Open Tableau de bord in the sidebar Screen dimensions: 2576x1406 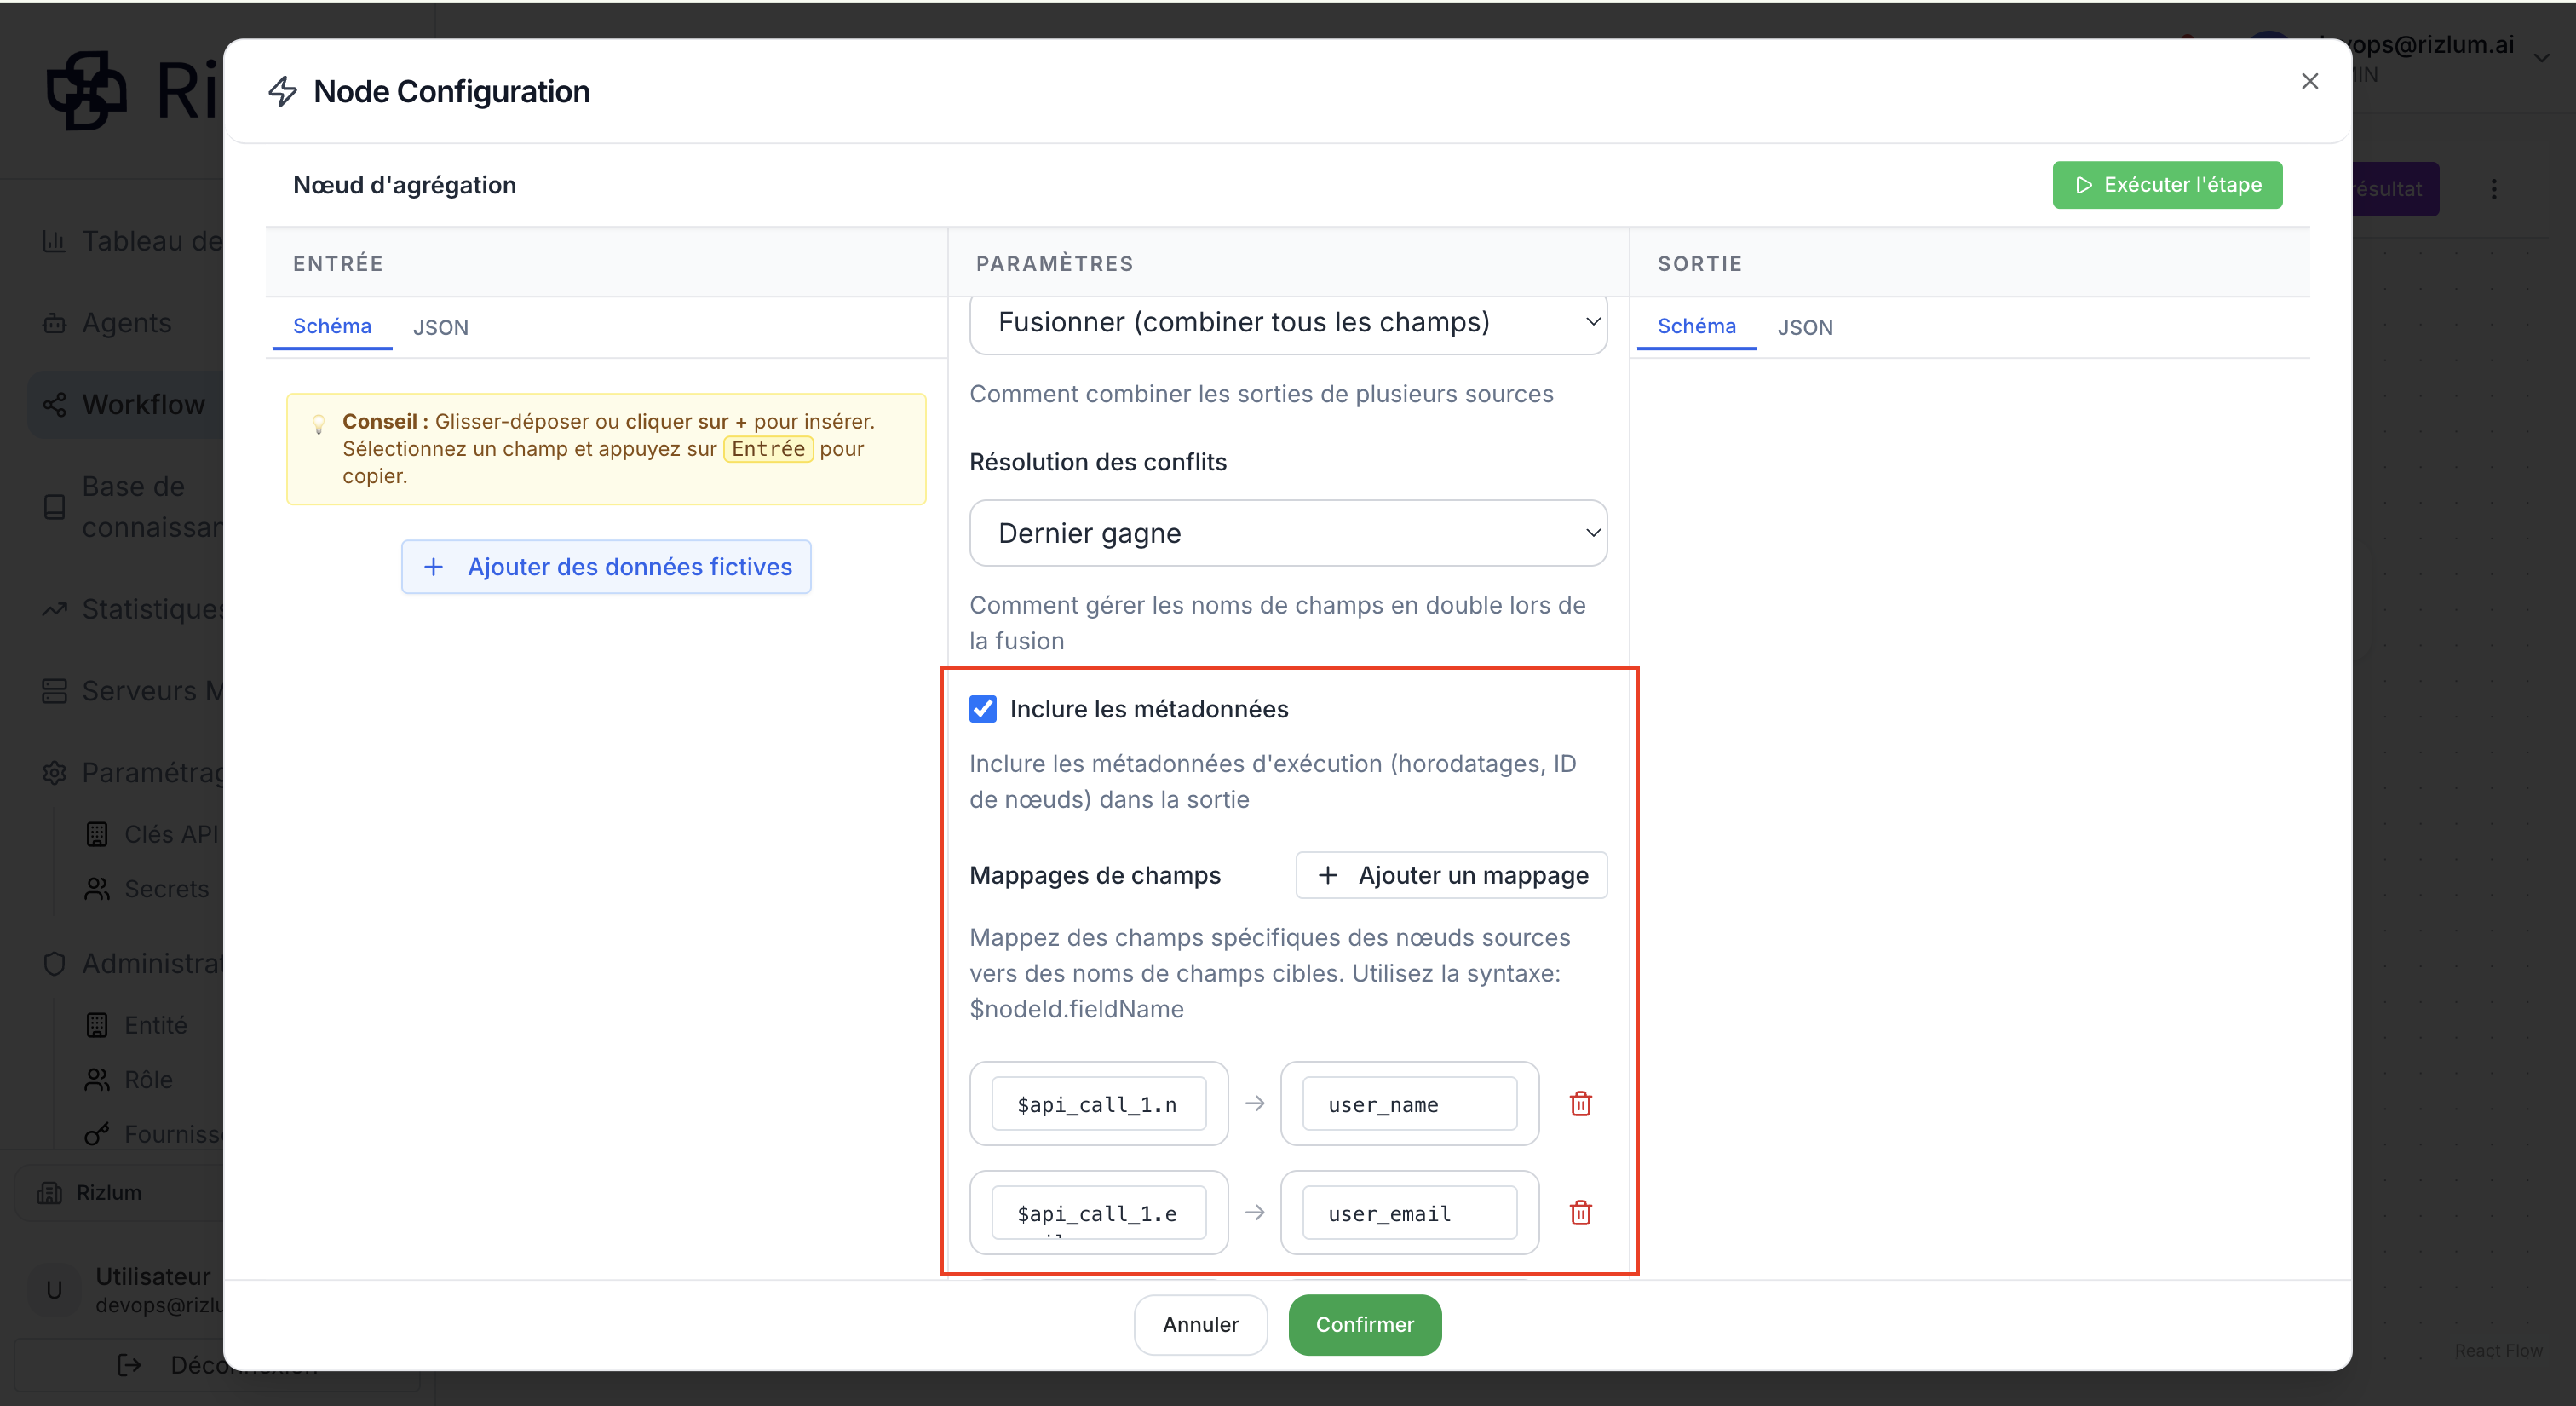tap(130, 241)
